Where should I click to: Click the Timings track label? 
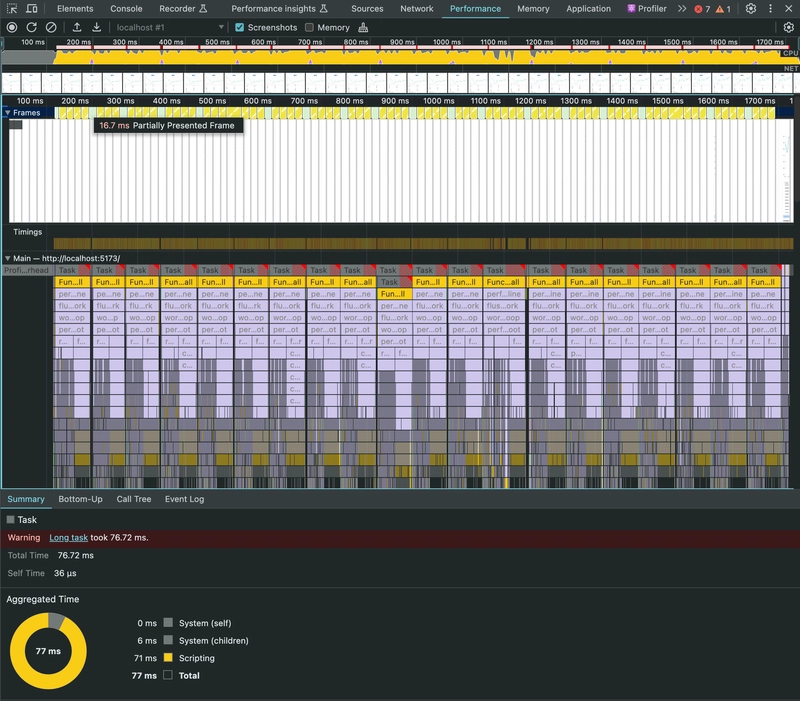[28, 232]
